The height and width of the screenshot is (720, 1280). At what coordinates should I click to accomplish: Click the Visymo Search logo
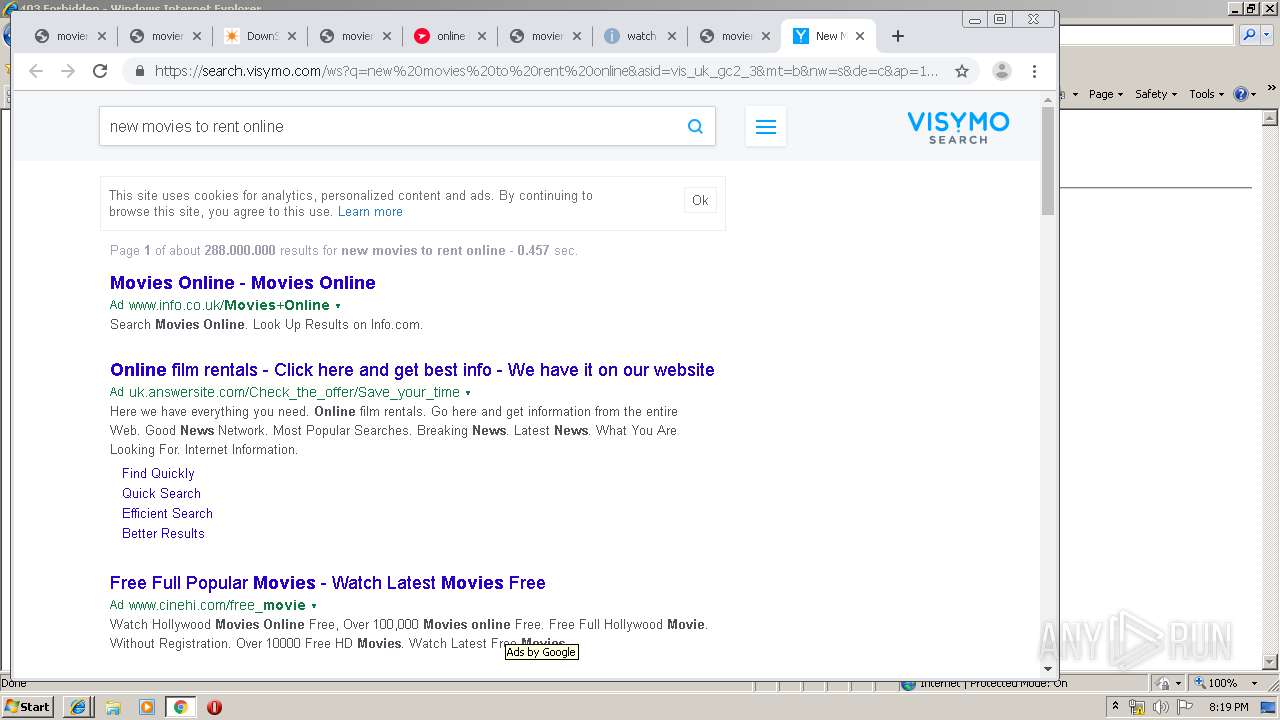(x=958, y=127)
